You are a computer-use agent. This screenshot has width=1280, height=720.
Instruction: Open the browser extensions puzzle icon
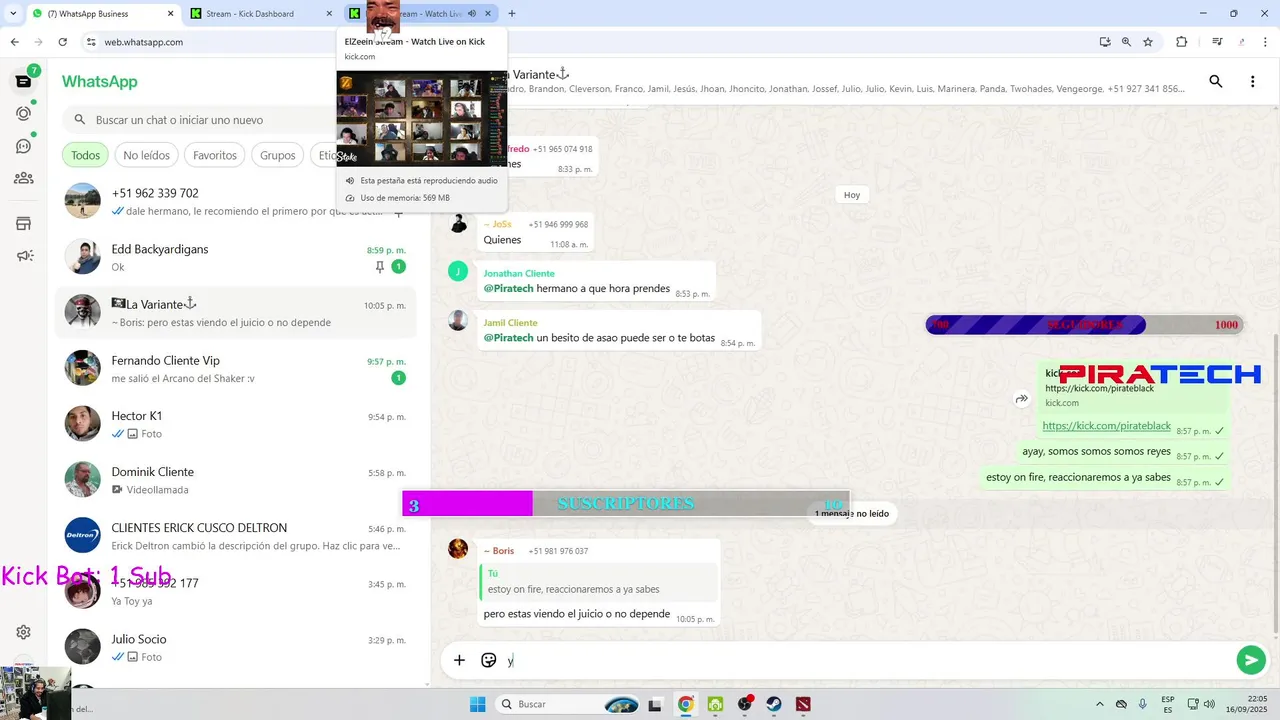[1181, 42]
